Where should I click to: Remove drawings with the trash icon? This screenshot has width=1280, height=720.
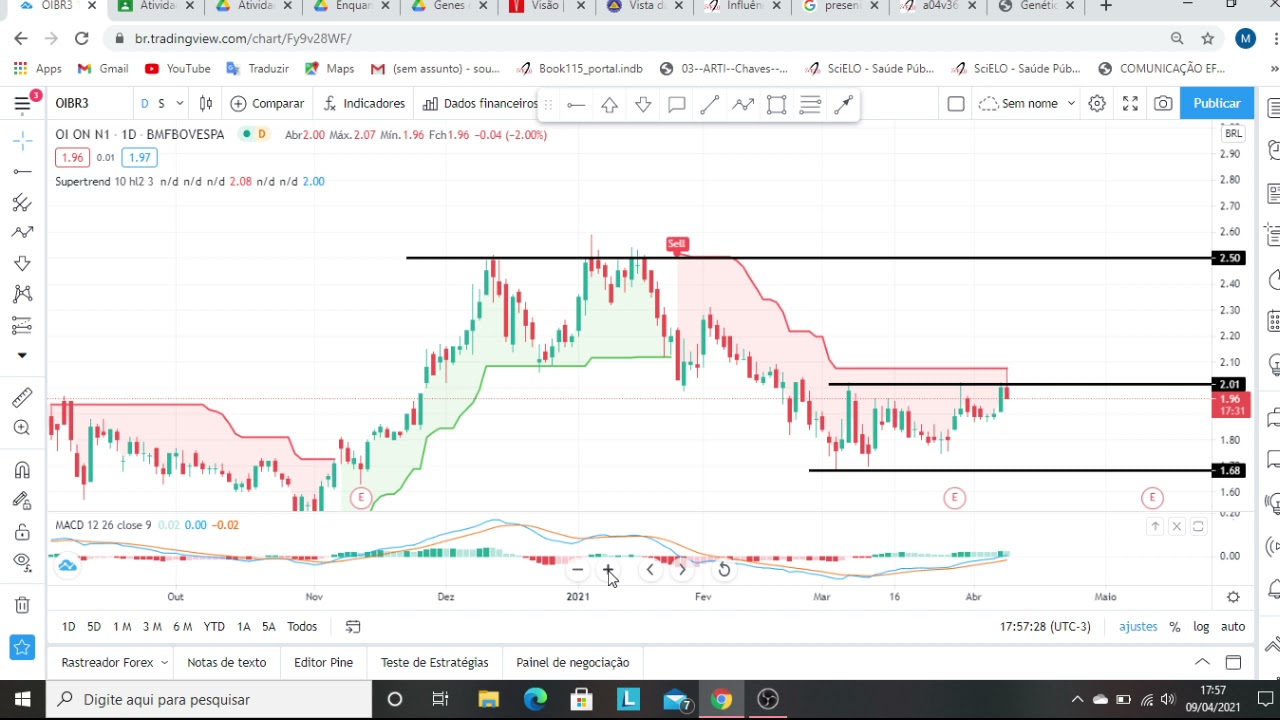pyautogui.click(x=22, y=605)
